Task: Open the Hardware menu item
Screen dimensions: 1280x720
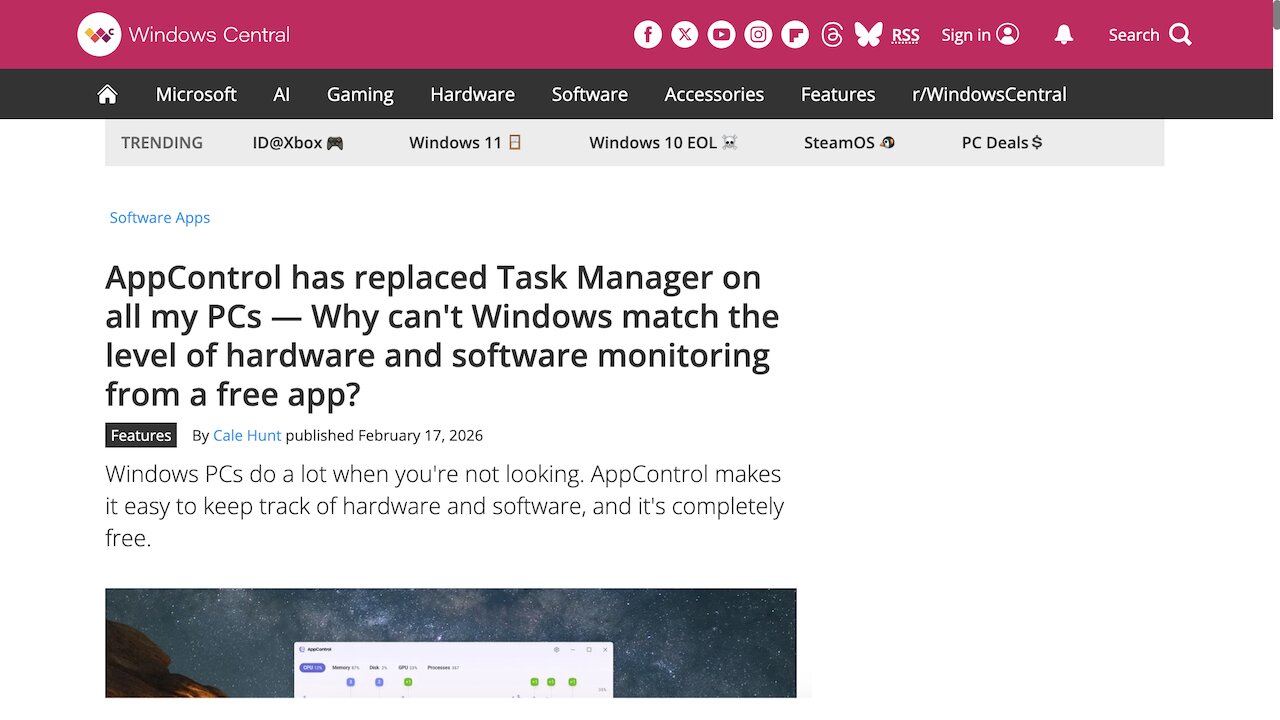Action: pyautogui.click(x=472, y=94)
